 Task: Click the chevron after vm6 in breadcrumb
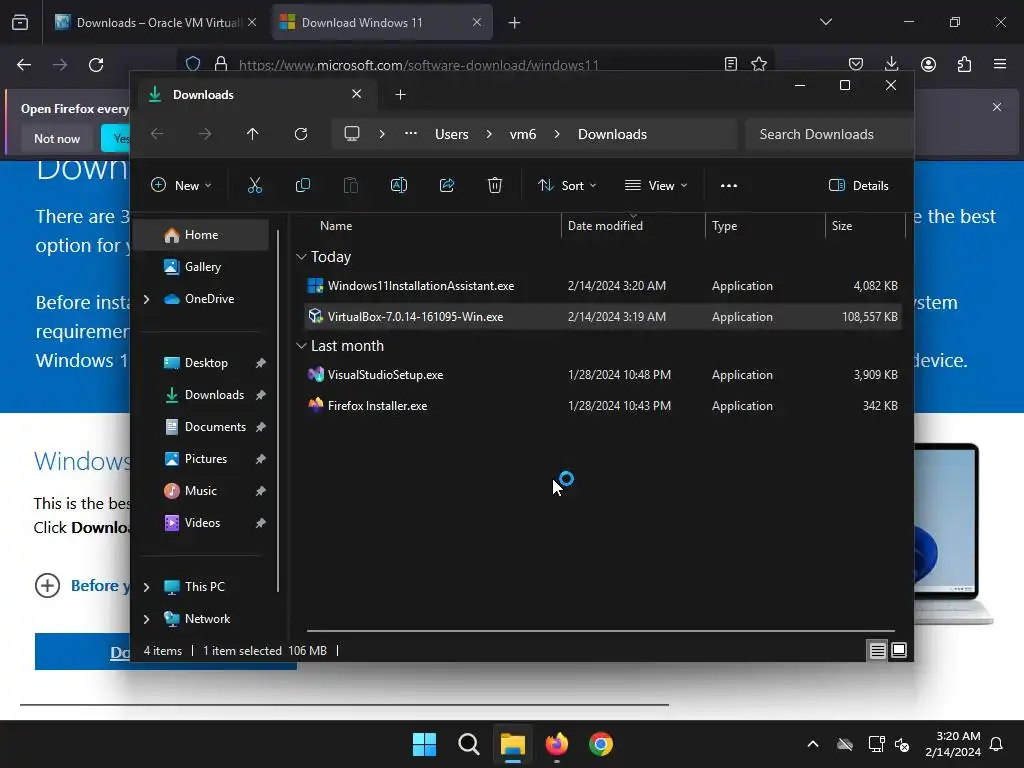(557, 134)
